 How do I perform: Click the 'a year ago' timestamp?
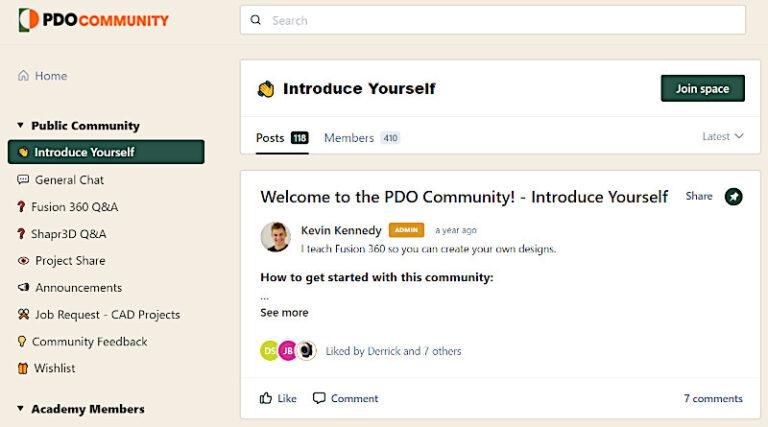tap(456, 230)
